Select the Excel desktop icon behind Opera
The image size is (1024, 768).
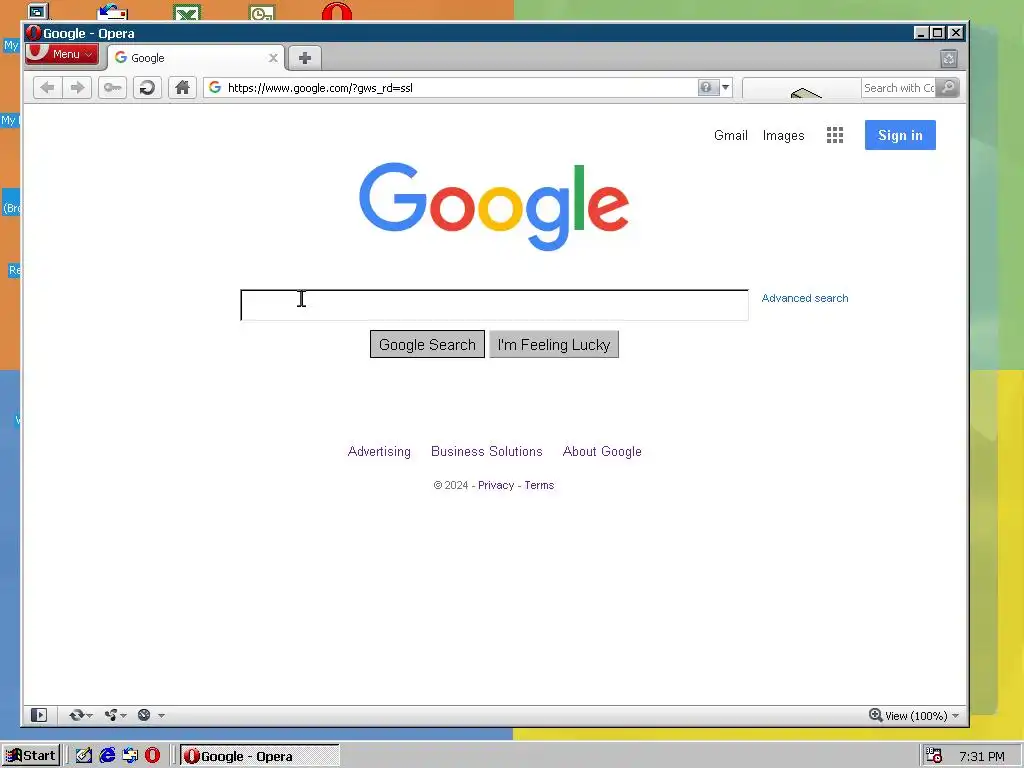pos(187,12)
